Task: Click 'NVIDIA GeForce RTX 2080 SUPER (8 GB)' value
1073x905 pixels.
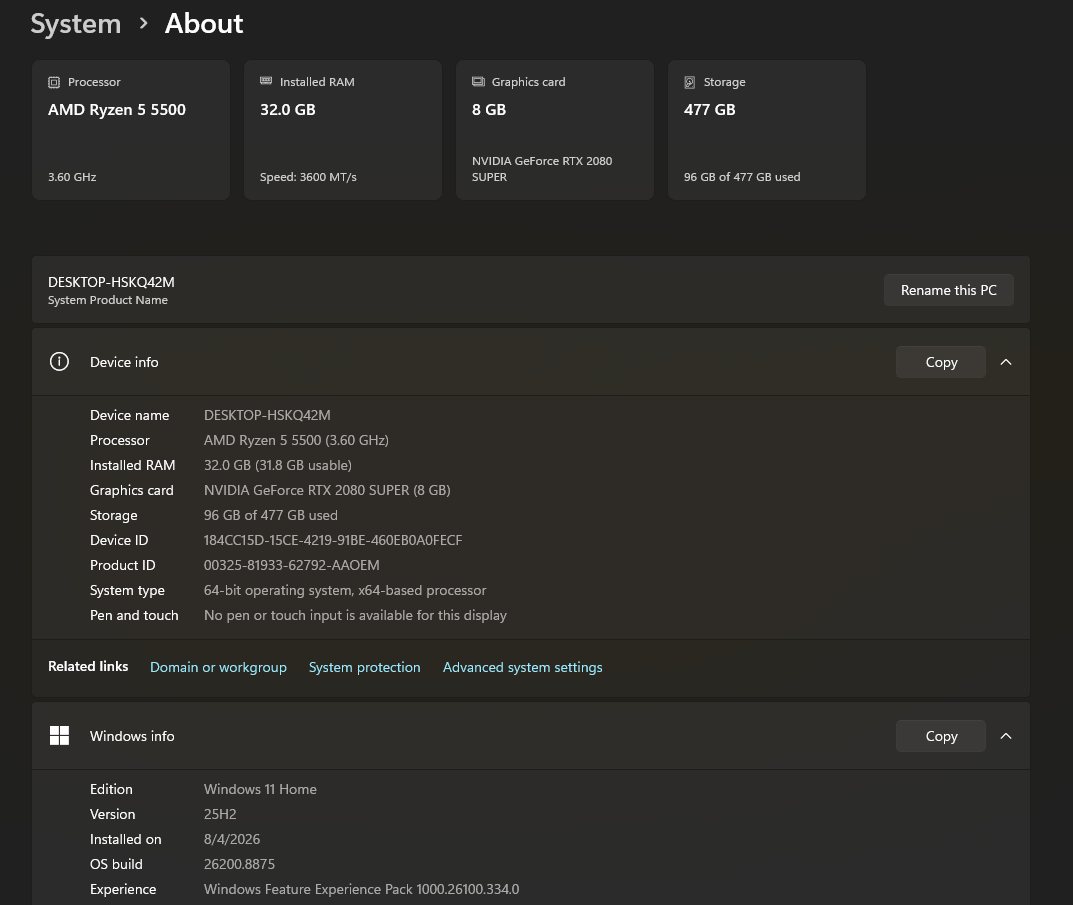Action: [x=327, y=490]
